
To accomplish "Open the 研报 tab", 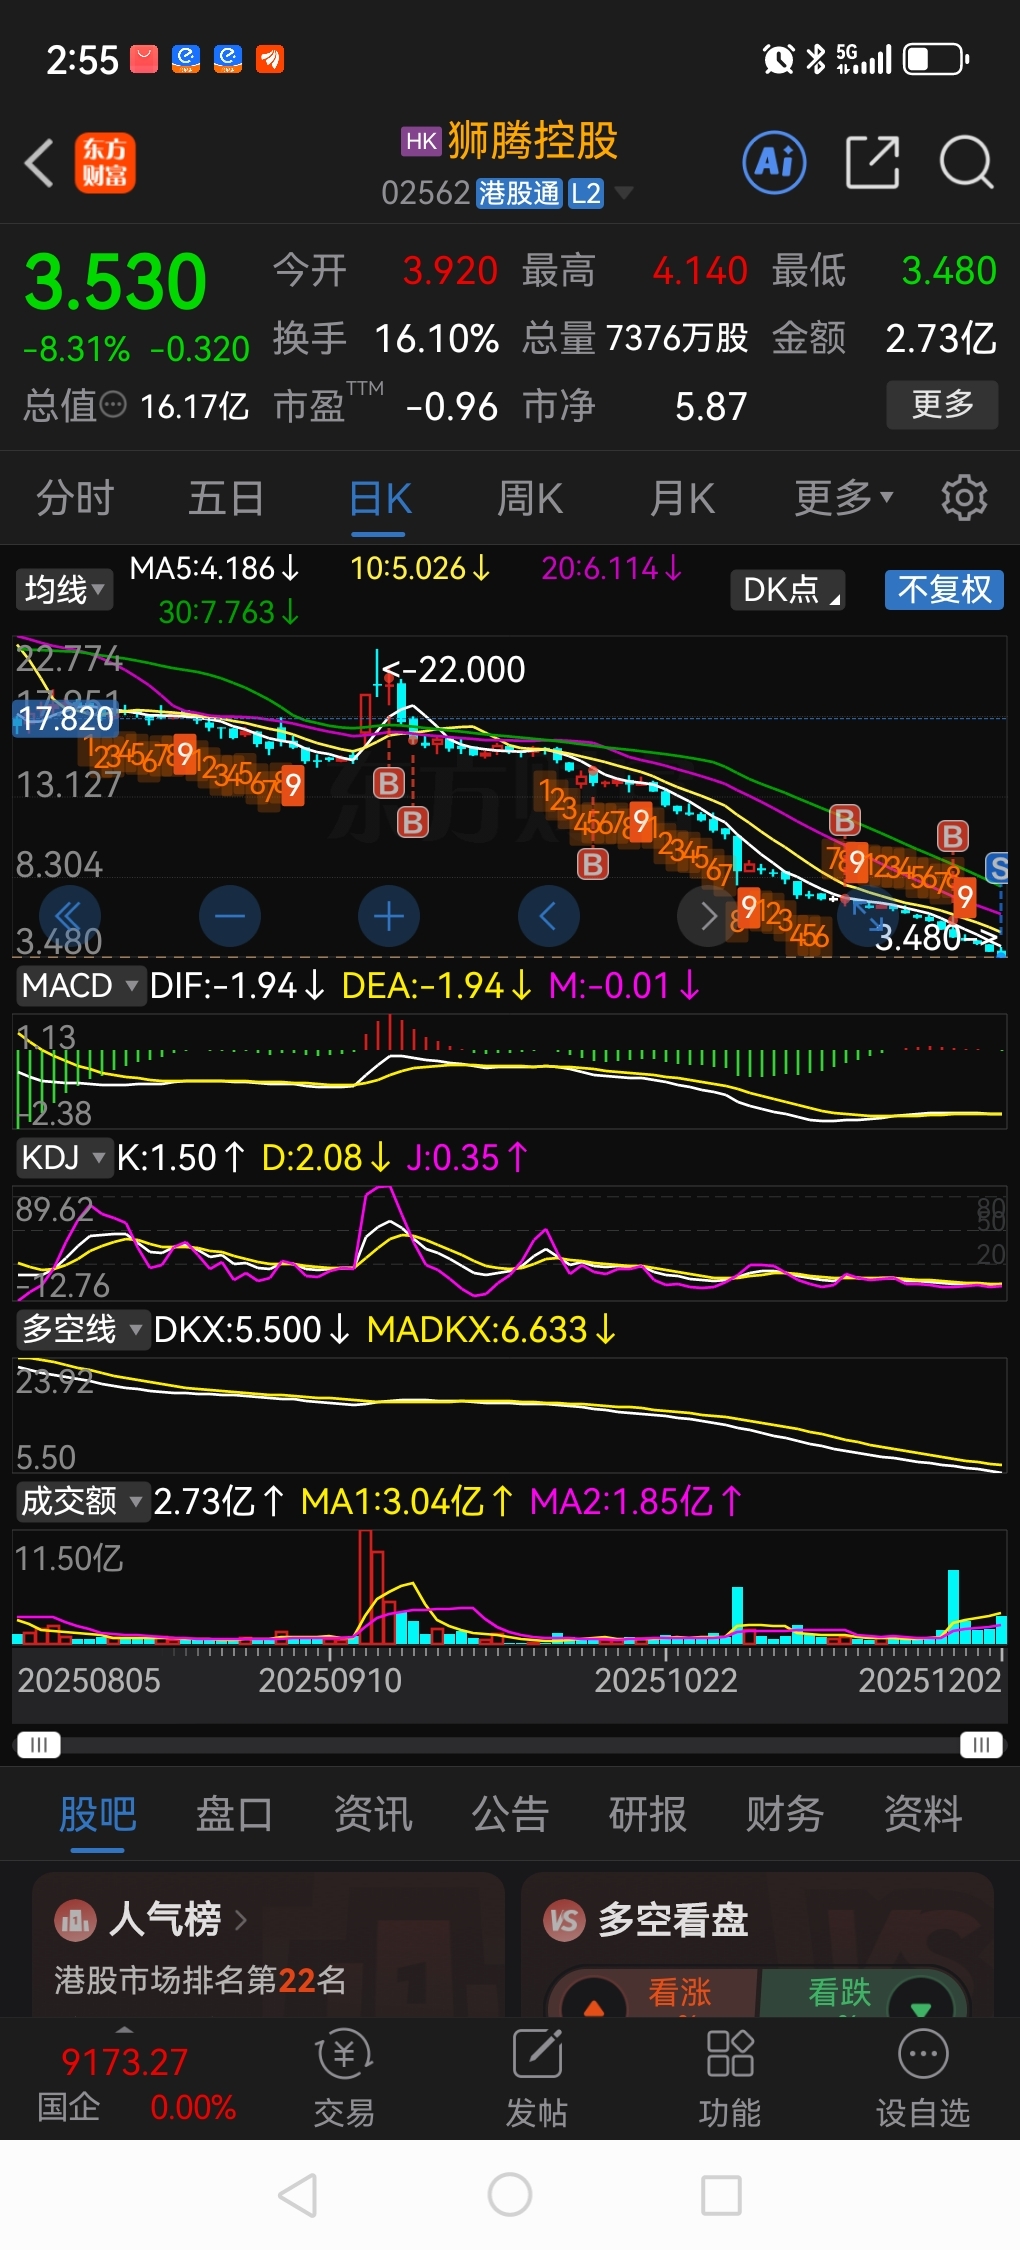I will [x=648, y=1814].
